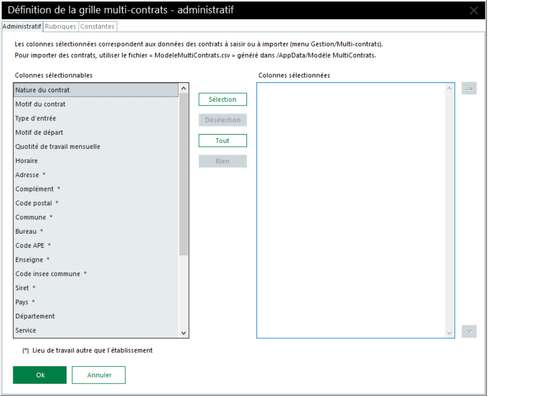
Task: Close the dialog with the X icon
Action: point(474,10)
